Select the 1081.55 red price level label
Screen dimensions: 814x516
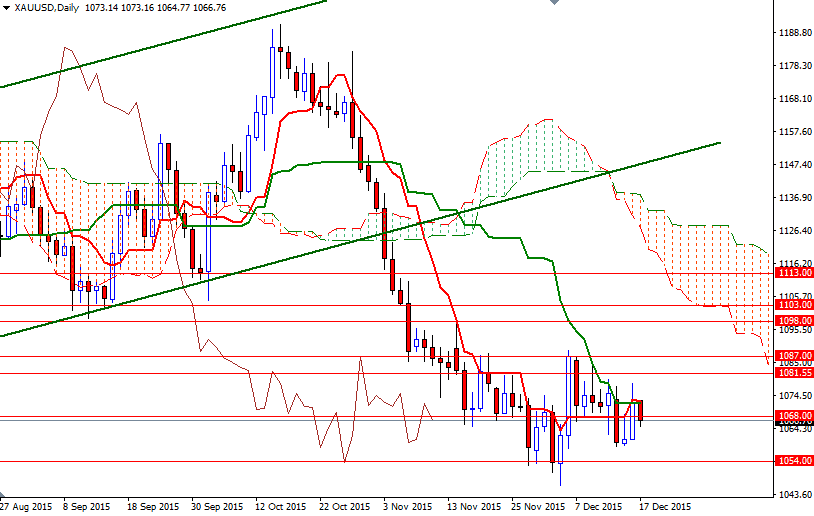pyautogui.click(x=794, y=372)
